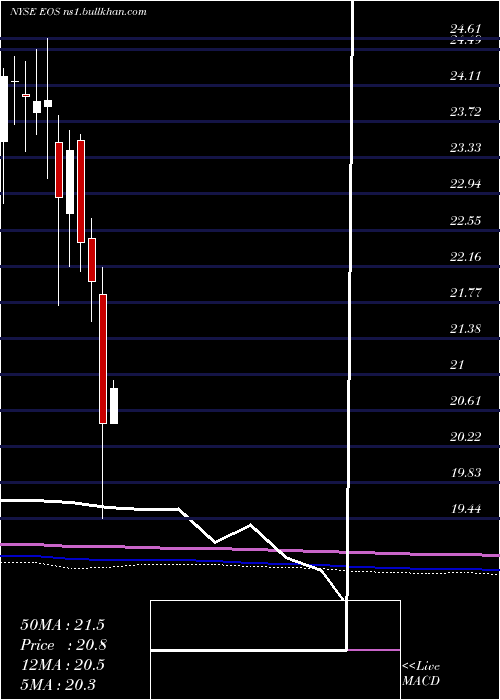Click the 23.72 price axis label
The image size is (500, 700).
click(x=465, y=112)
